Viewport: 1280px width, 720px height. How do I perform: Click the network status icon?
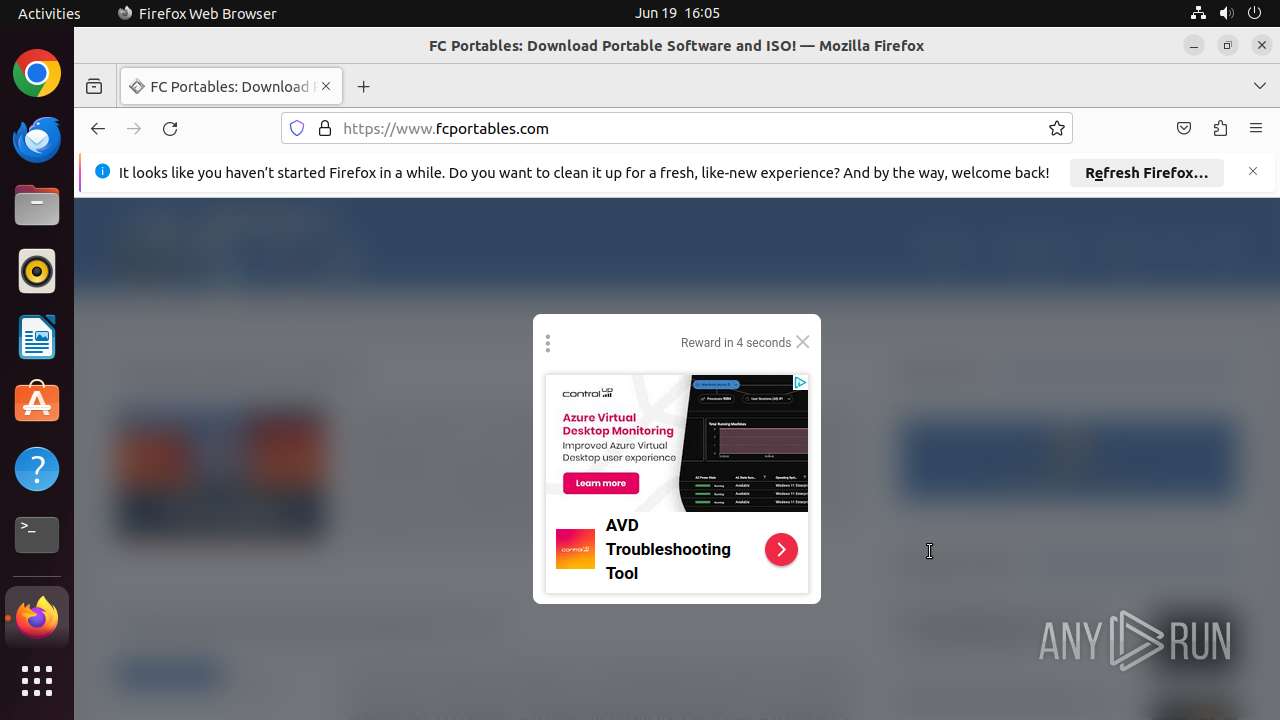1198,13
